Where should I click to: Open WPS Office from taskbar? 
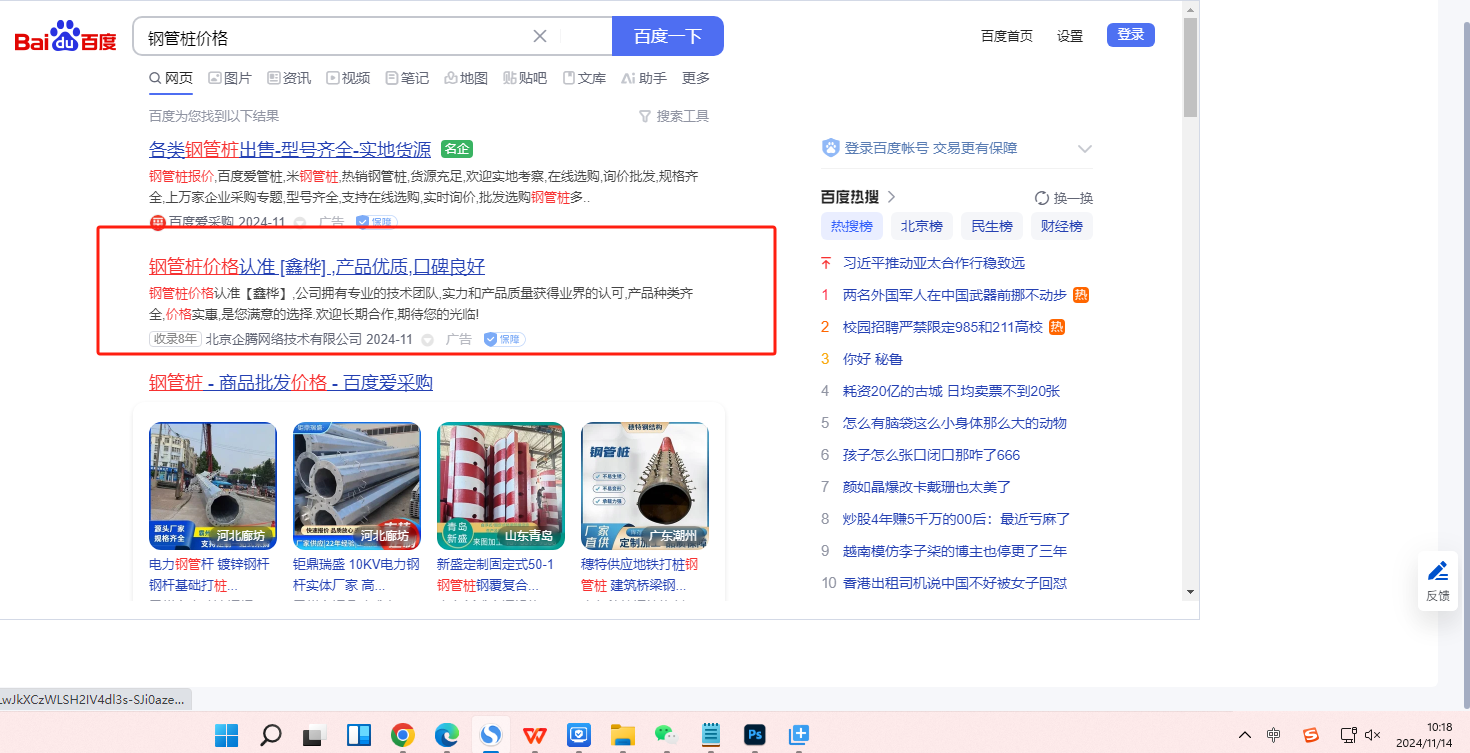[x=535, y=735]
